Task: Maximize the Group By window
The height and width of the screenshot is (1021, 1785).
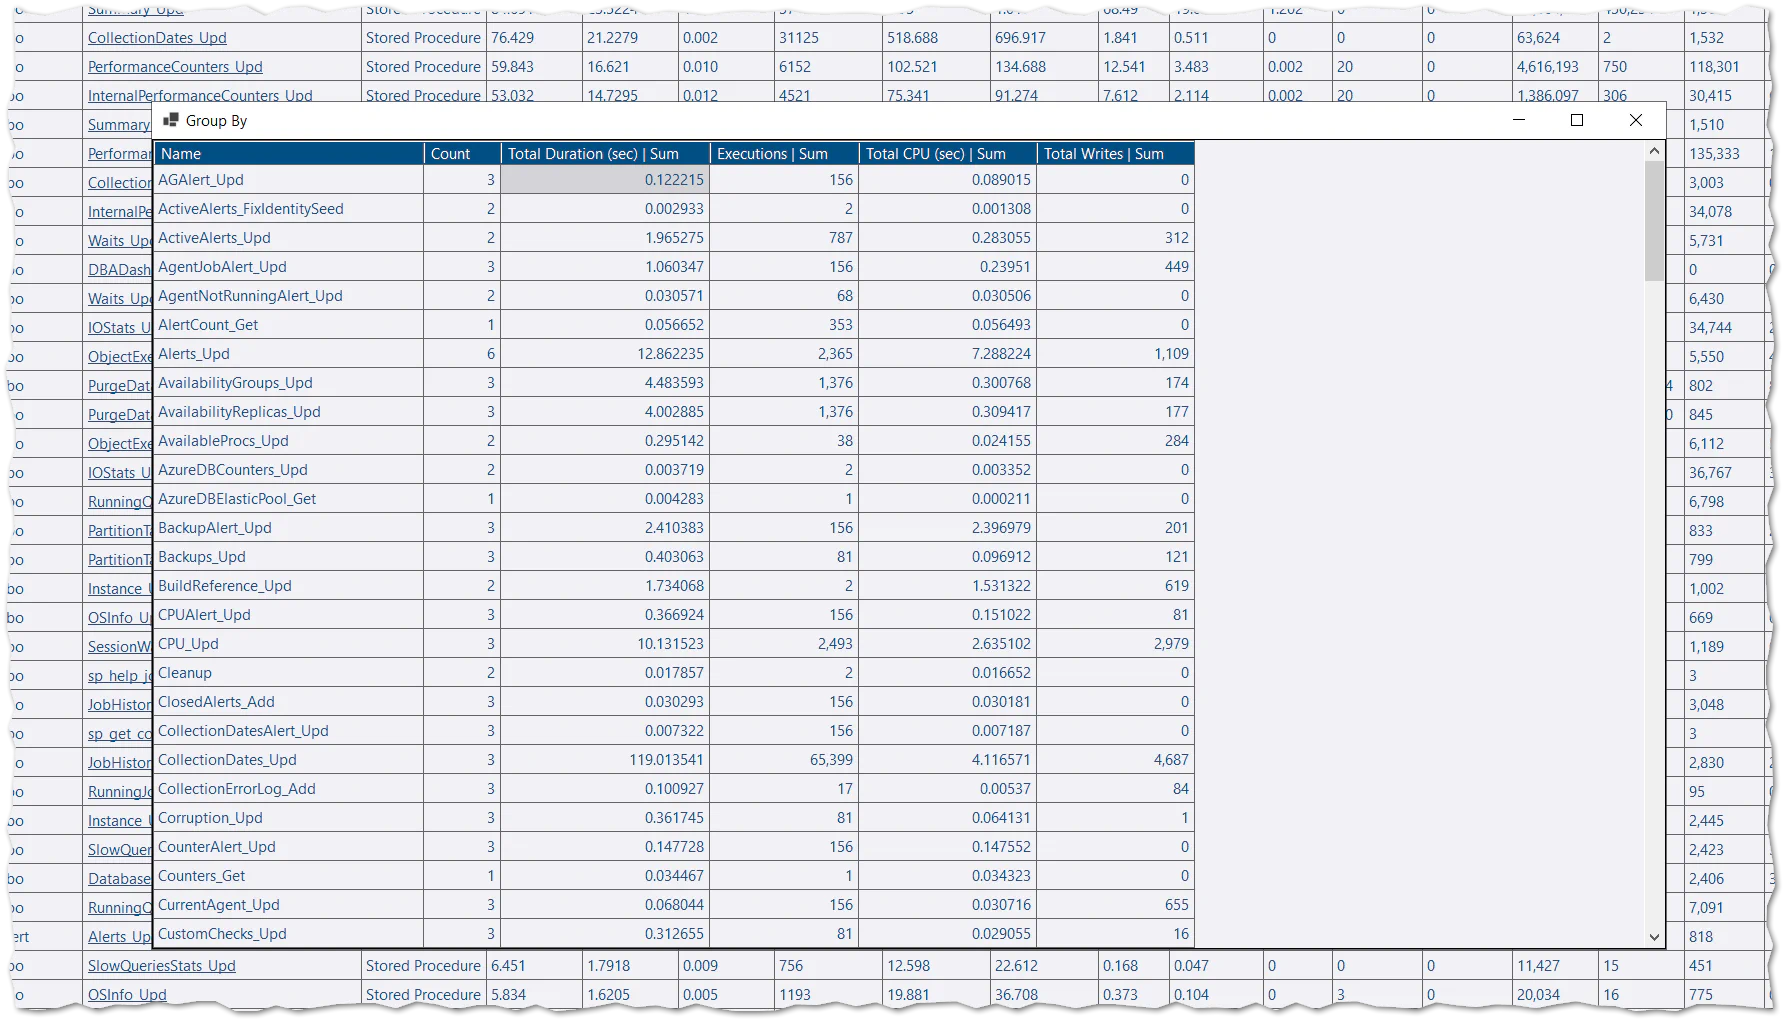Action: pyautogui.click(x=1577, y=120)
